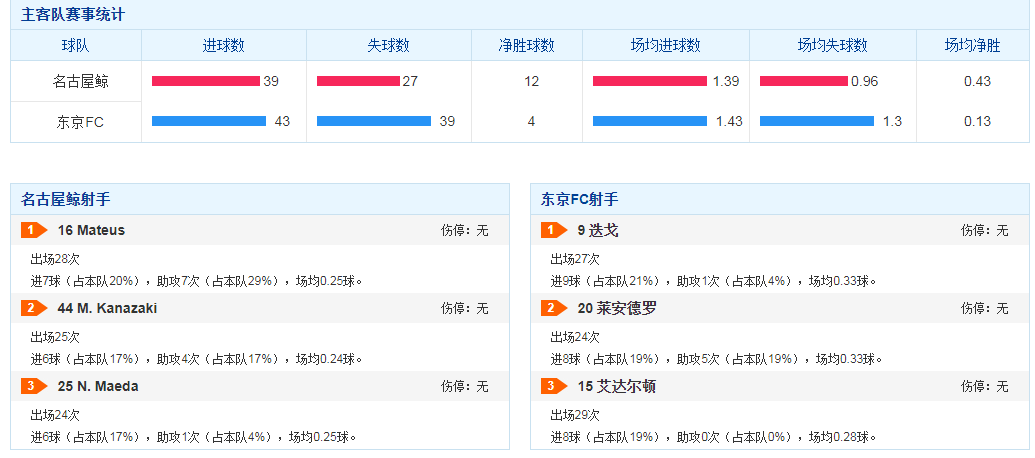Click rank 1 badge beside 16 Mateus
This screenshot has height=458, width=1035.
[34, 231]
